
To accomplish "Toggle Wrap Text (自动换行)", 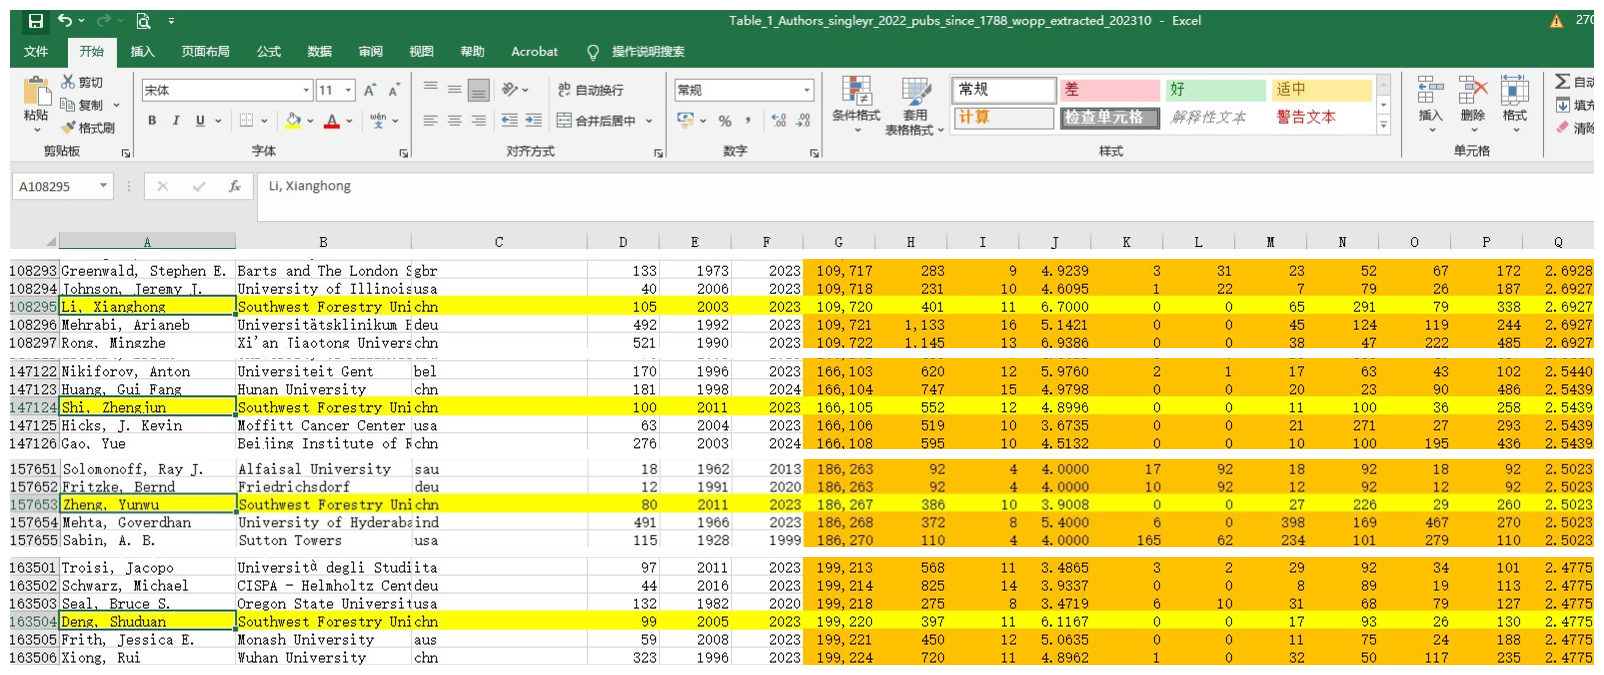I will (590, 90).
